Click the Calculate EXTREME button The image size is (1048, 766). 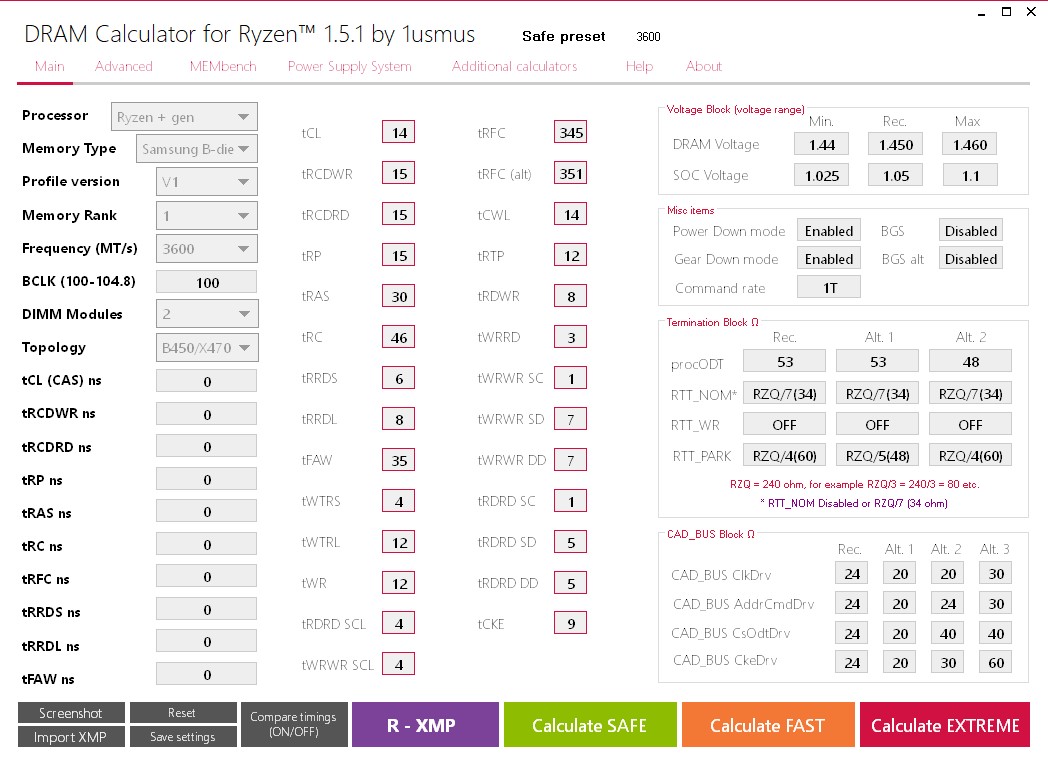(x=944, y=725)
